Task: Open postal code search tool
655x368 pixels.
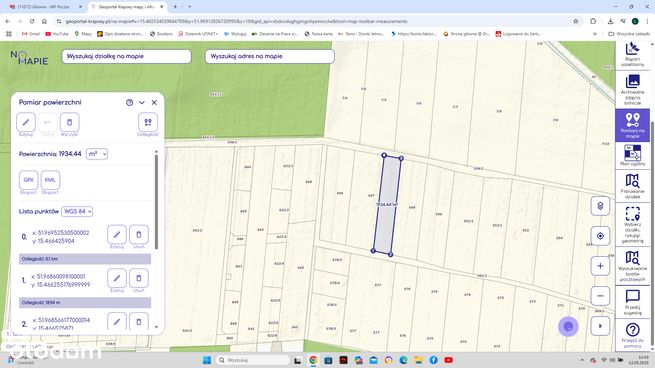Action: 632,266
